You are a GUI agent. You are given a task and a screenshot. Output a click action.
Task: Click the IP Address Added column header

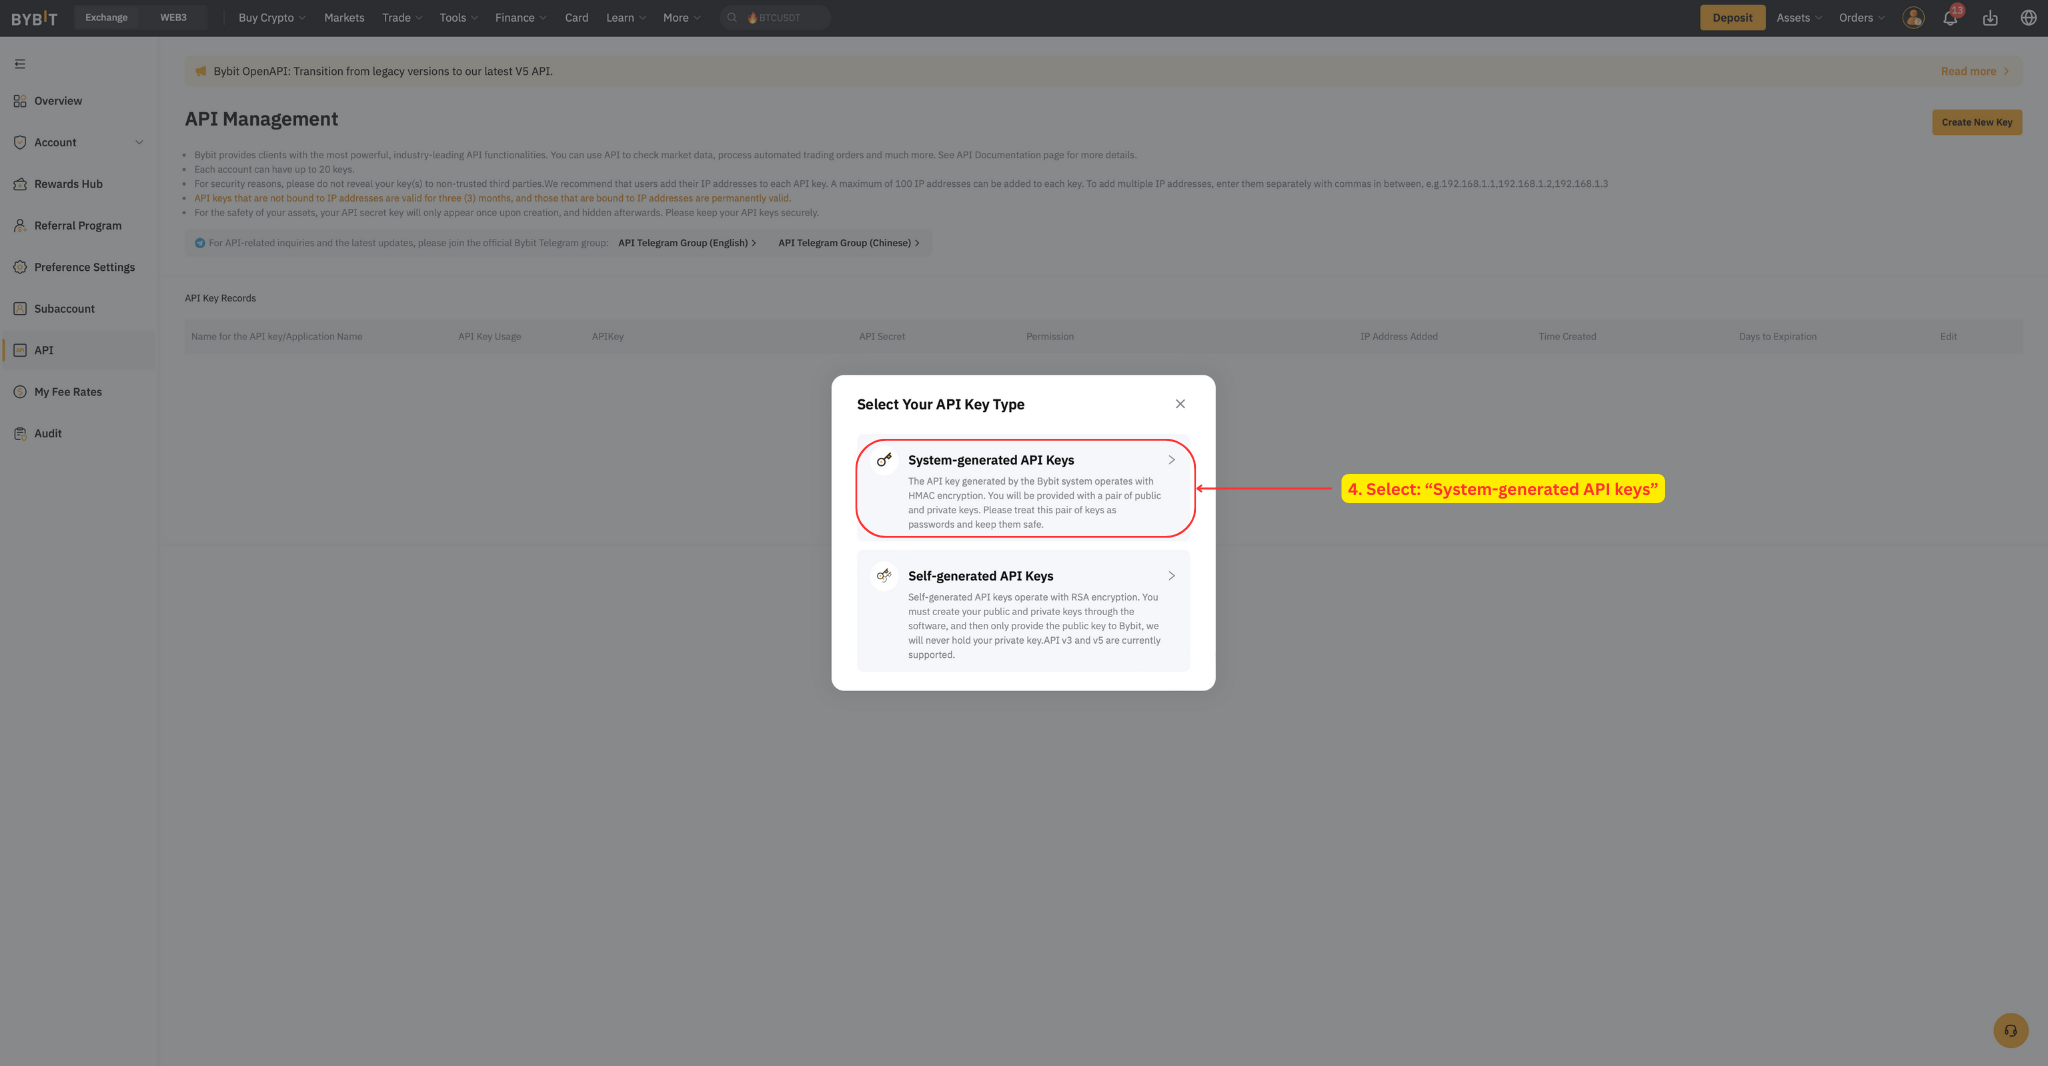click(x=1398, y=337)
